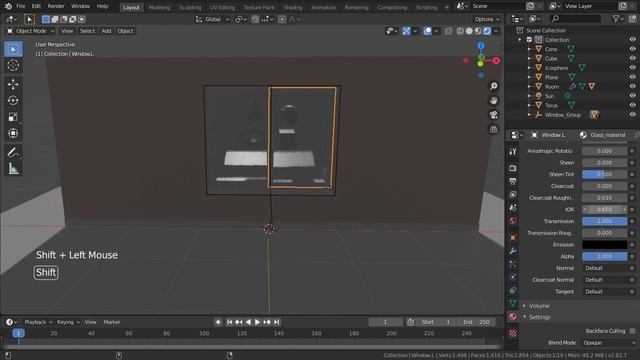Image resolution: width=640 pixels, height=360 pixels.
Task: Jump to the last frame
Action: [x=277, y=322]
